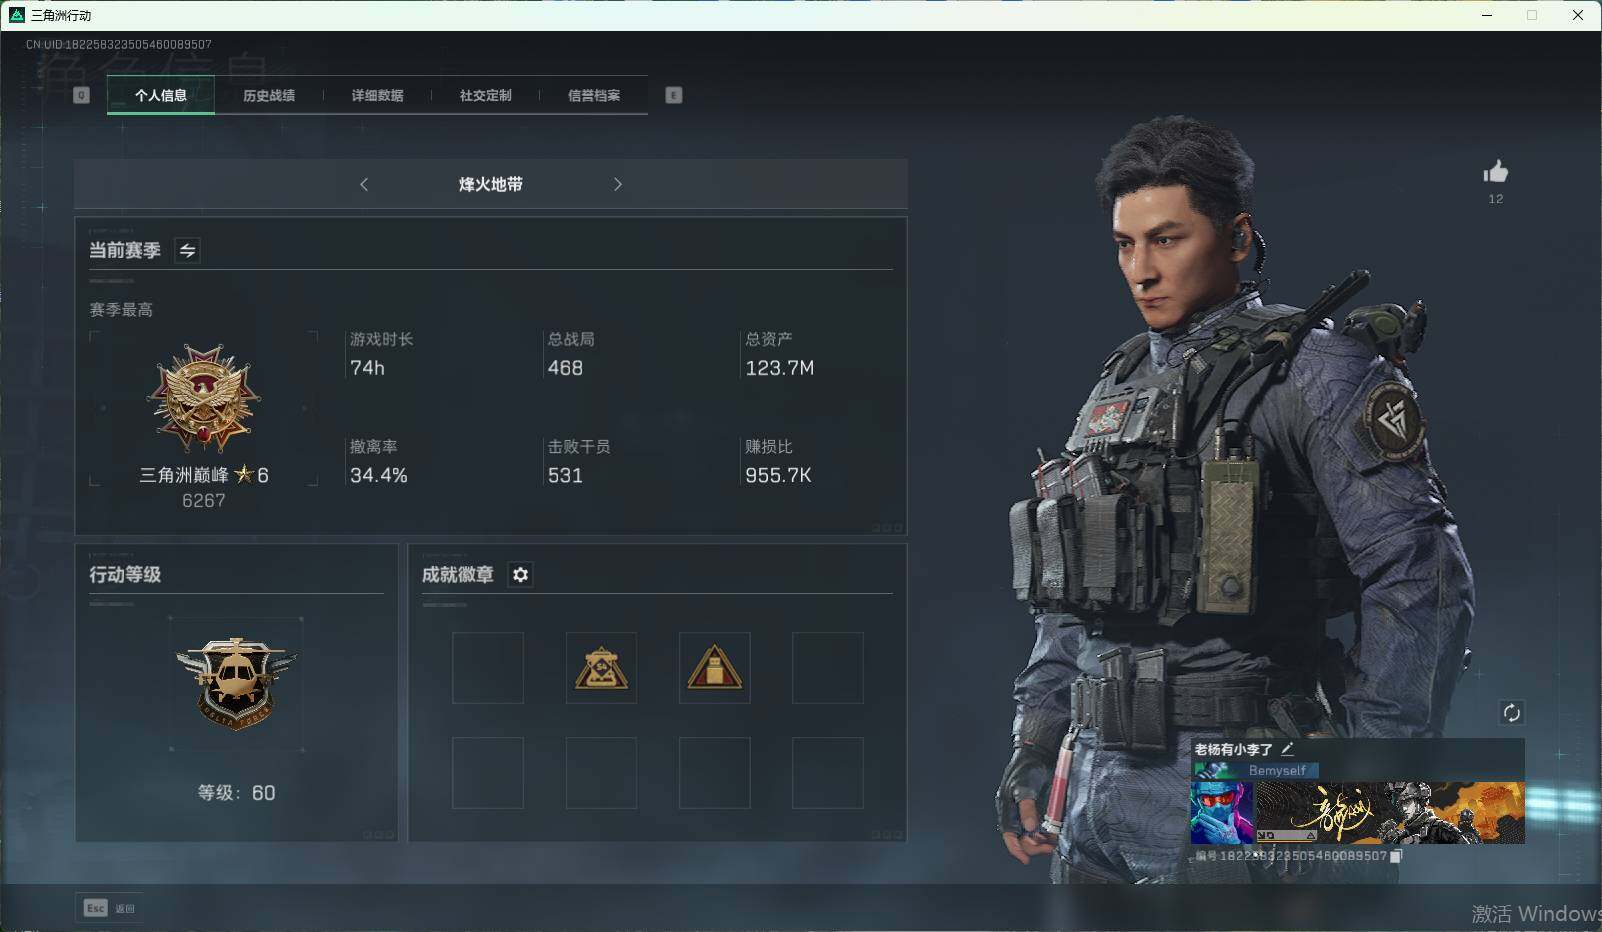Viewport: 1602px width, 932px height.
Task: Click the 游戏时长 74h value
Action: (x=367, y=368)
